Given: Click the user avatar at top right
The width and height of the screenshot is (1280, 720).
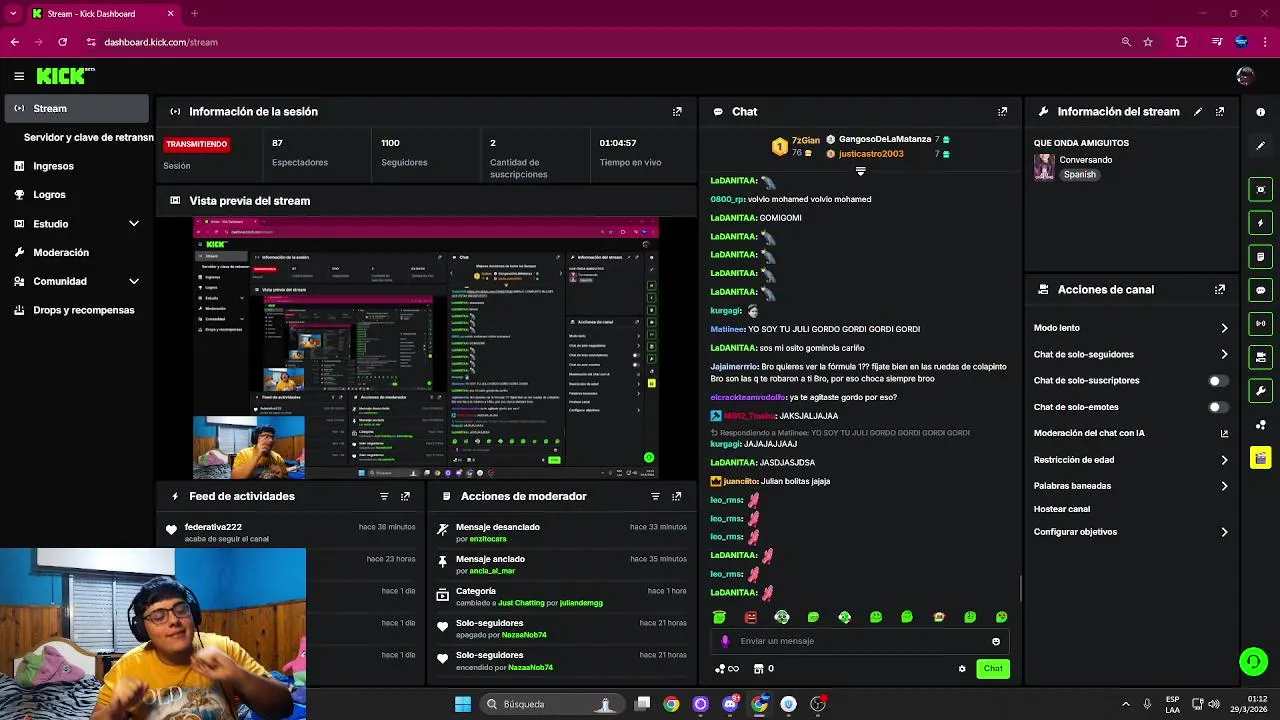Looking at the screenshot, I should [1245, 76].
